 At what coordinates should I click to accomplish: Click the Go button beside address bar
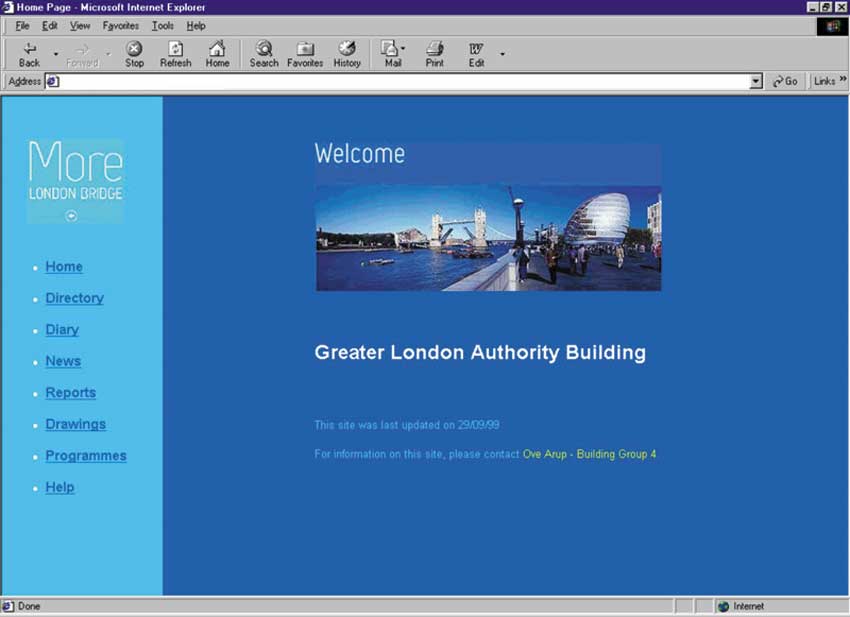pyautogui.click(x=785, y=81)
